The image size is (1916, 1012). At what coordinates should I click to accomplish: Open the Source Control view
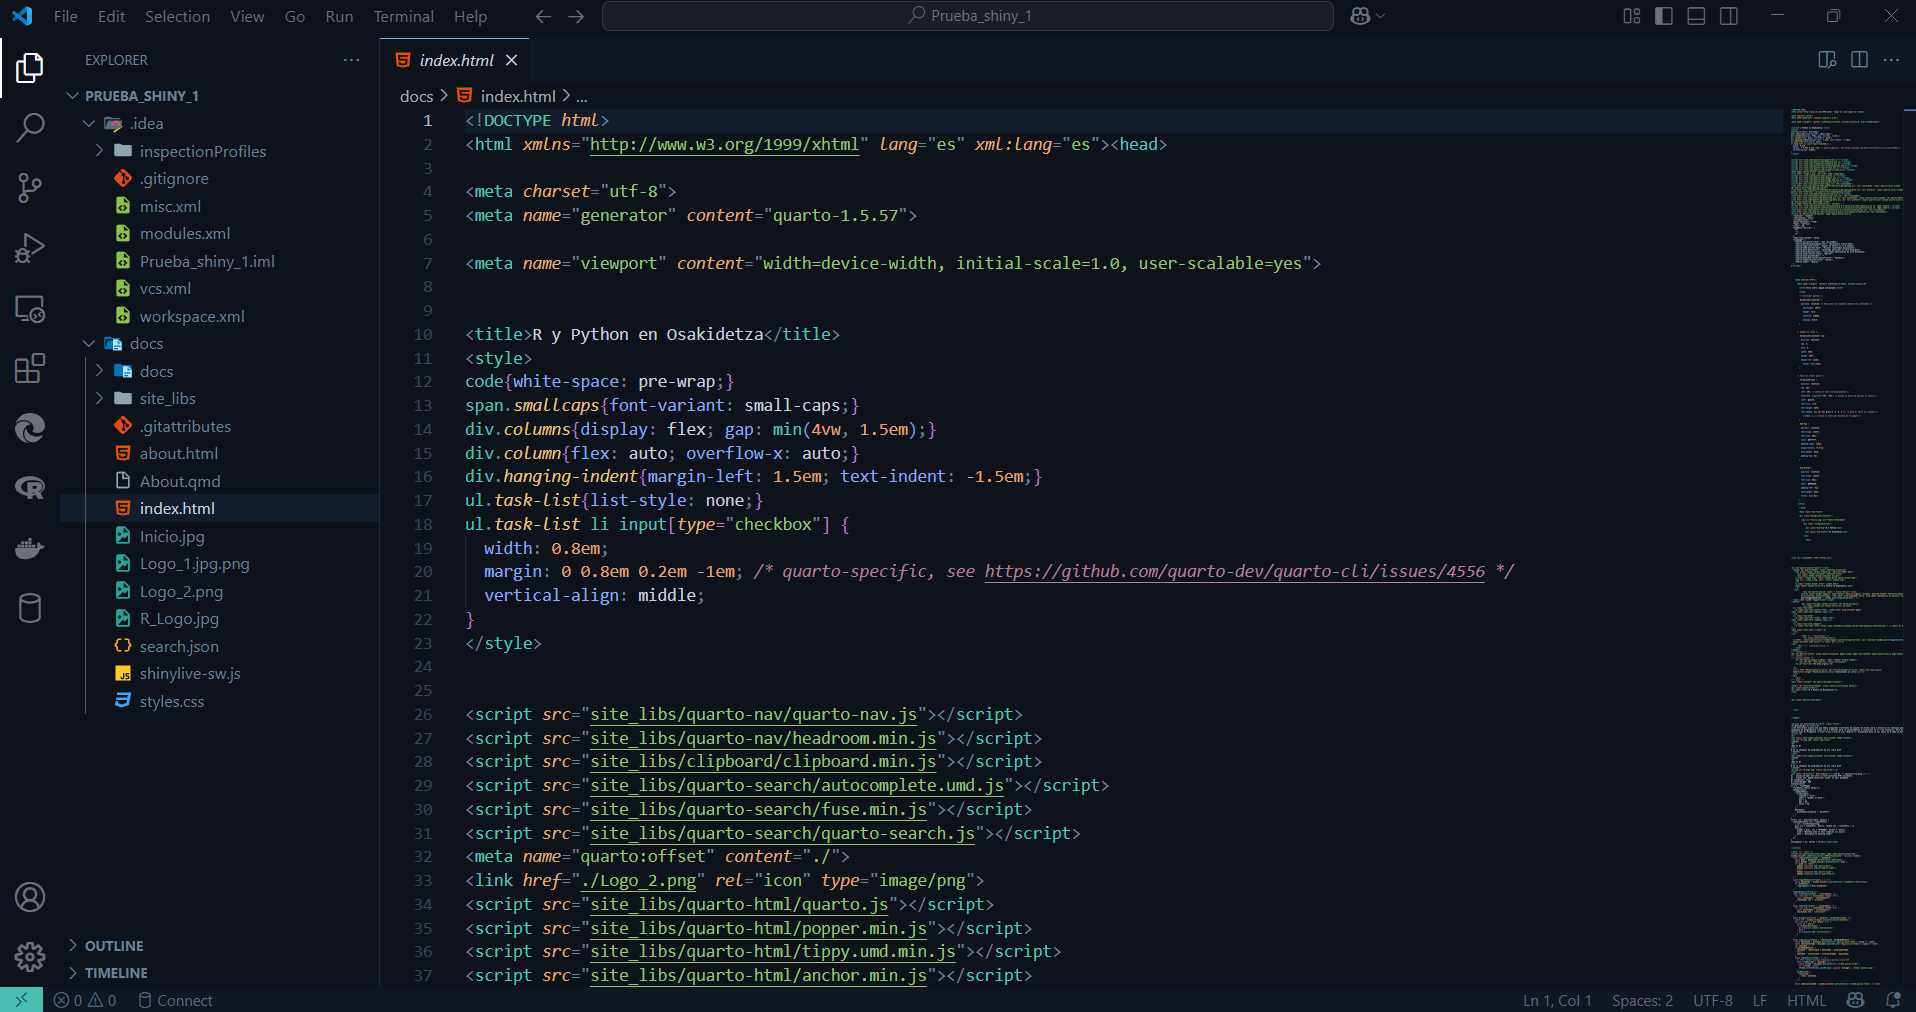click(x=30, y=187)
